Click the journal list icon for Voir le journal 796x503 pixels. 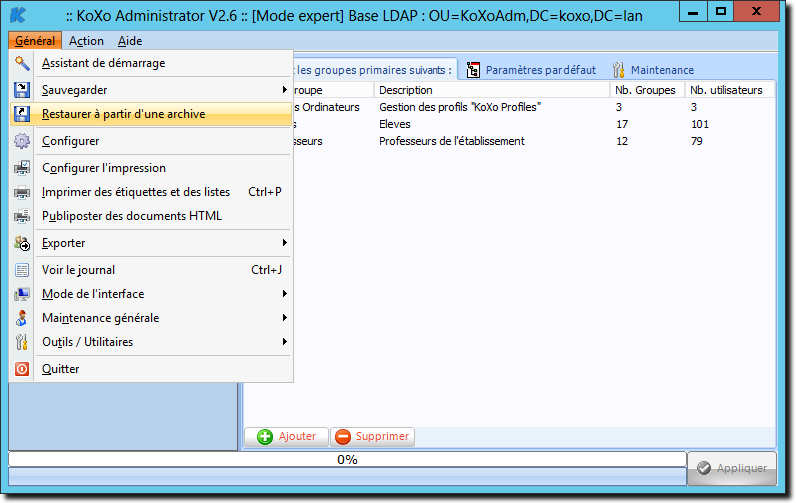(22, 270)
